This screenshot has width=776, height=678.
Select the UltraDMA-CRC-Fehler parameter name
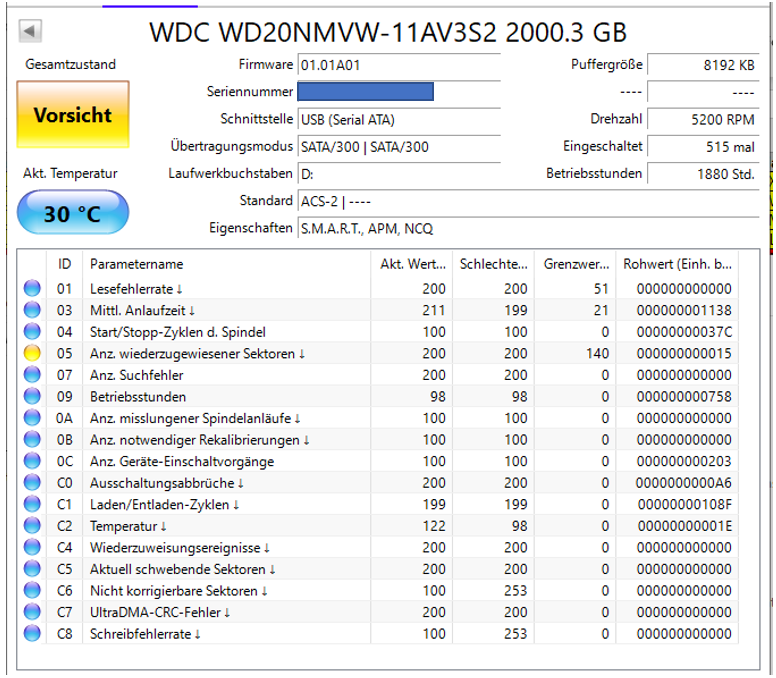coord(160,612)
